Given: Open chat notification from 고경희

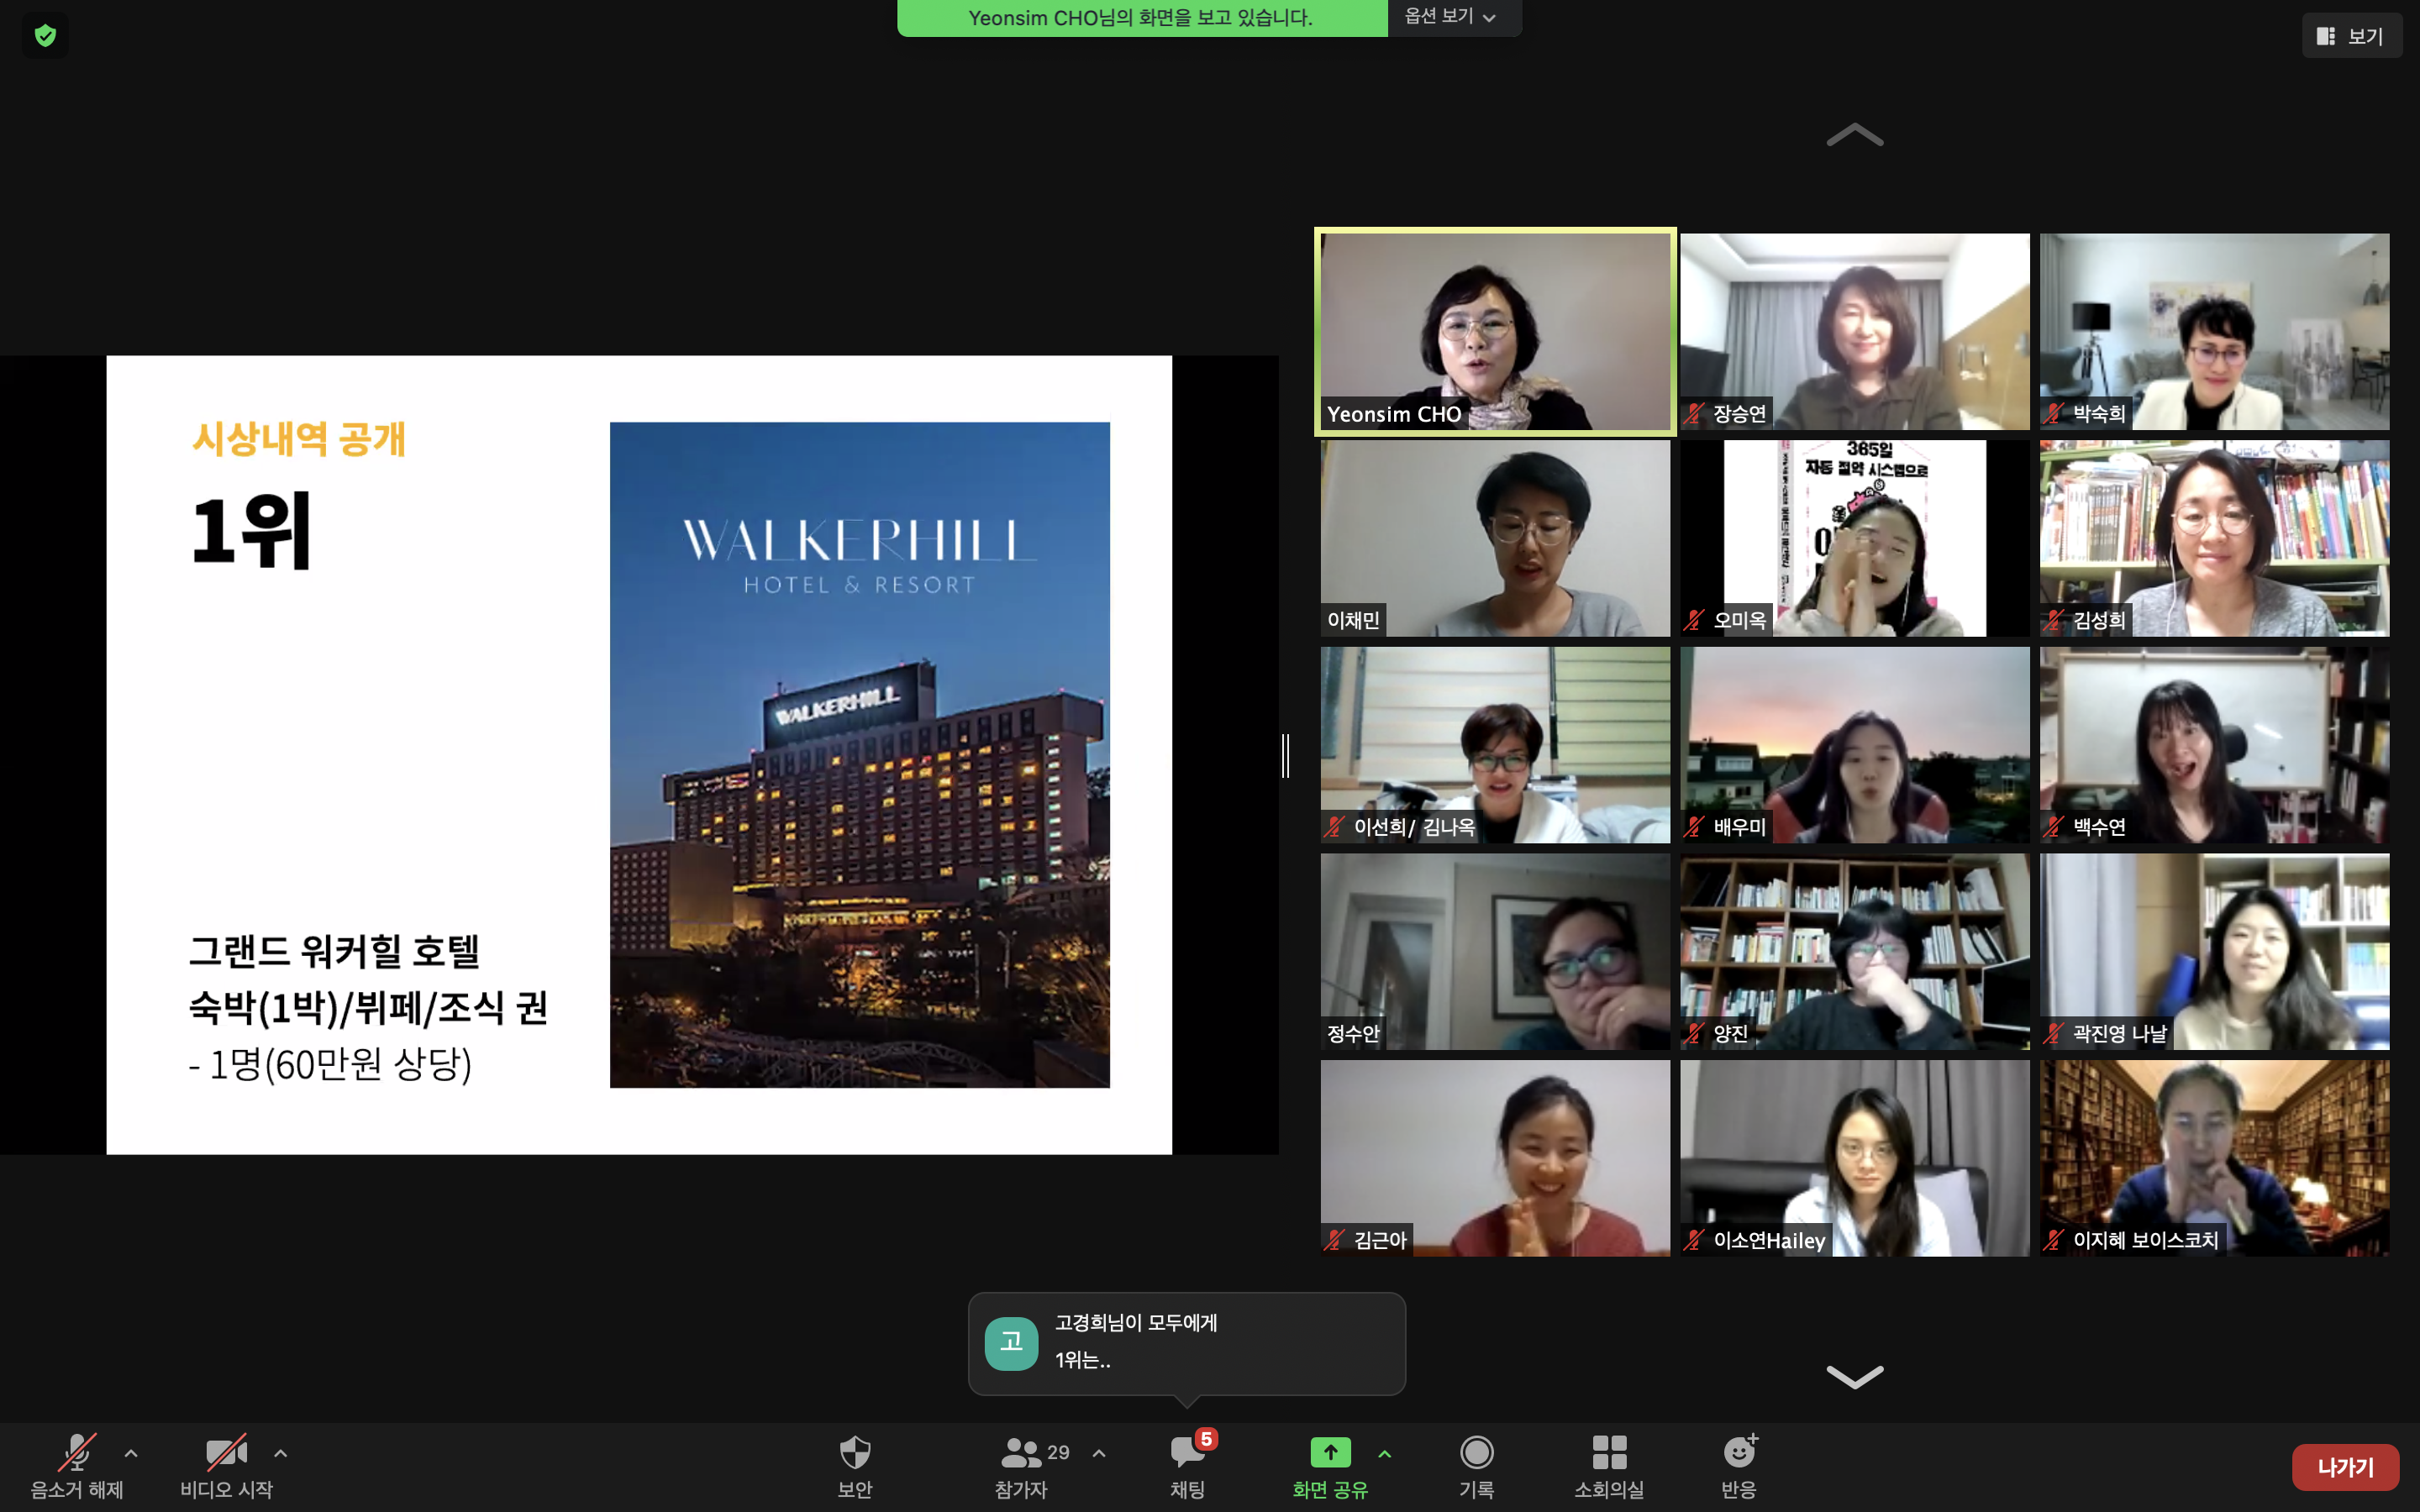Looking at the screenshot, I should coord(1186,1342).
